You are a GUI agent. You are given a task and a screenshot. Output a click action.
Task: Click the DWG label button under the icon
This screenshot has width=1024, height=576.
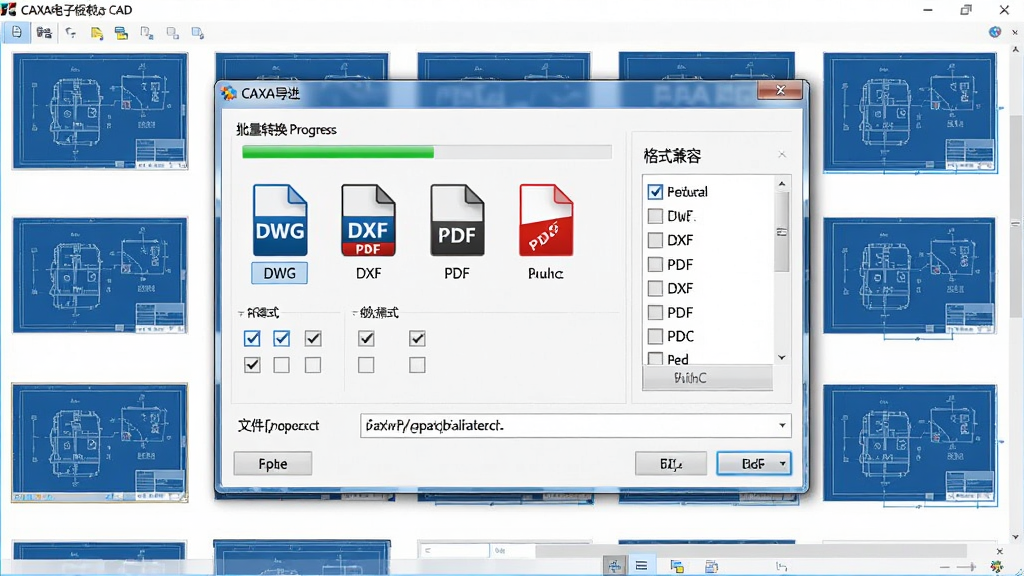click(x=280, y=273)
